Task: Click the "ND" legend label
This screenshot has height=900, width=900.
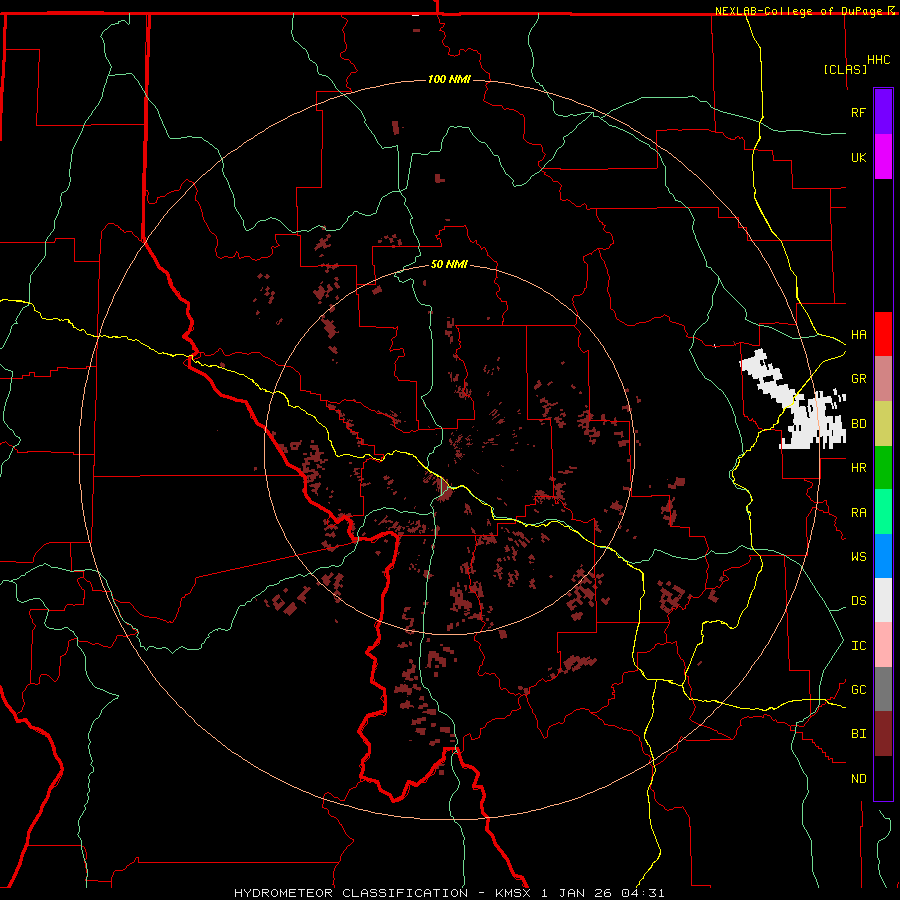Action: coord(858,778)
